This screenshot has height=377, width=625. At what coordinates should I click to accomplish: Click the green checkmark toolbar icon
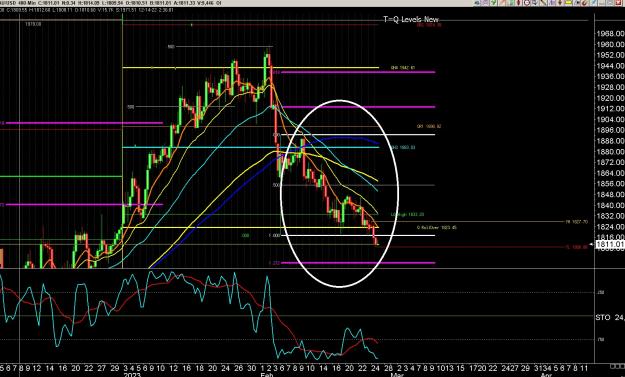[x=493, y=2]
